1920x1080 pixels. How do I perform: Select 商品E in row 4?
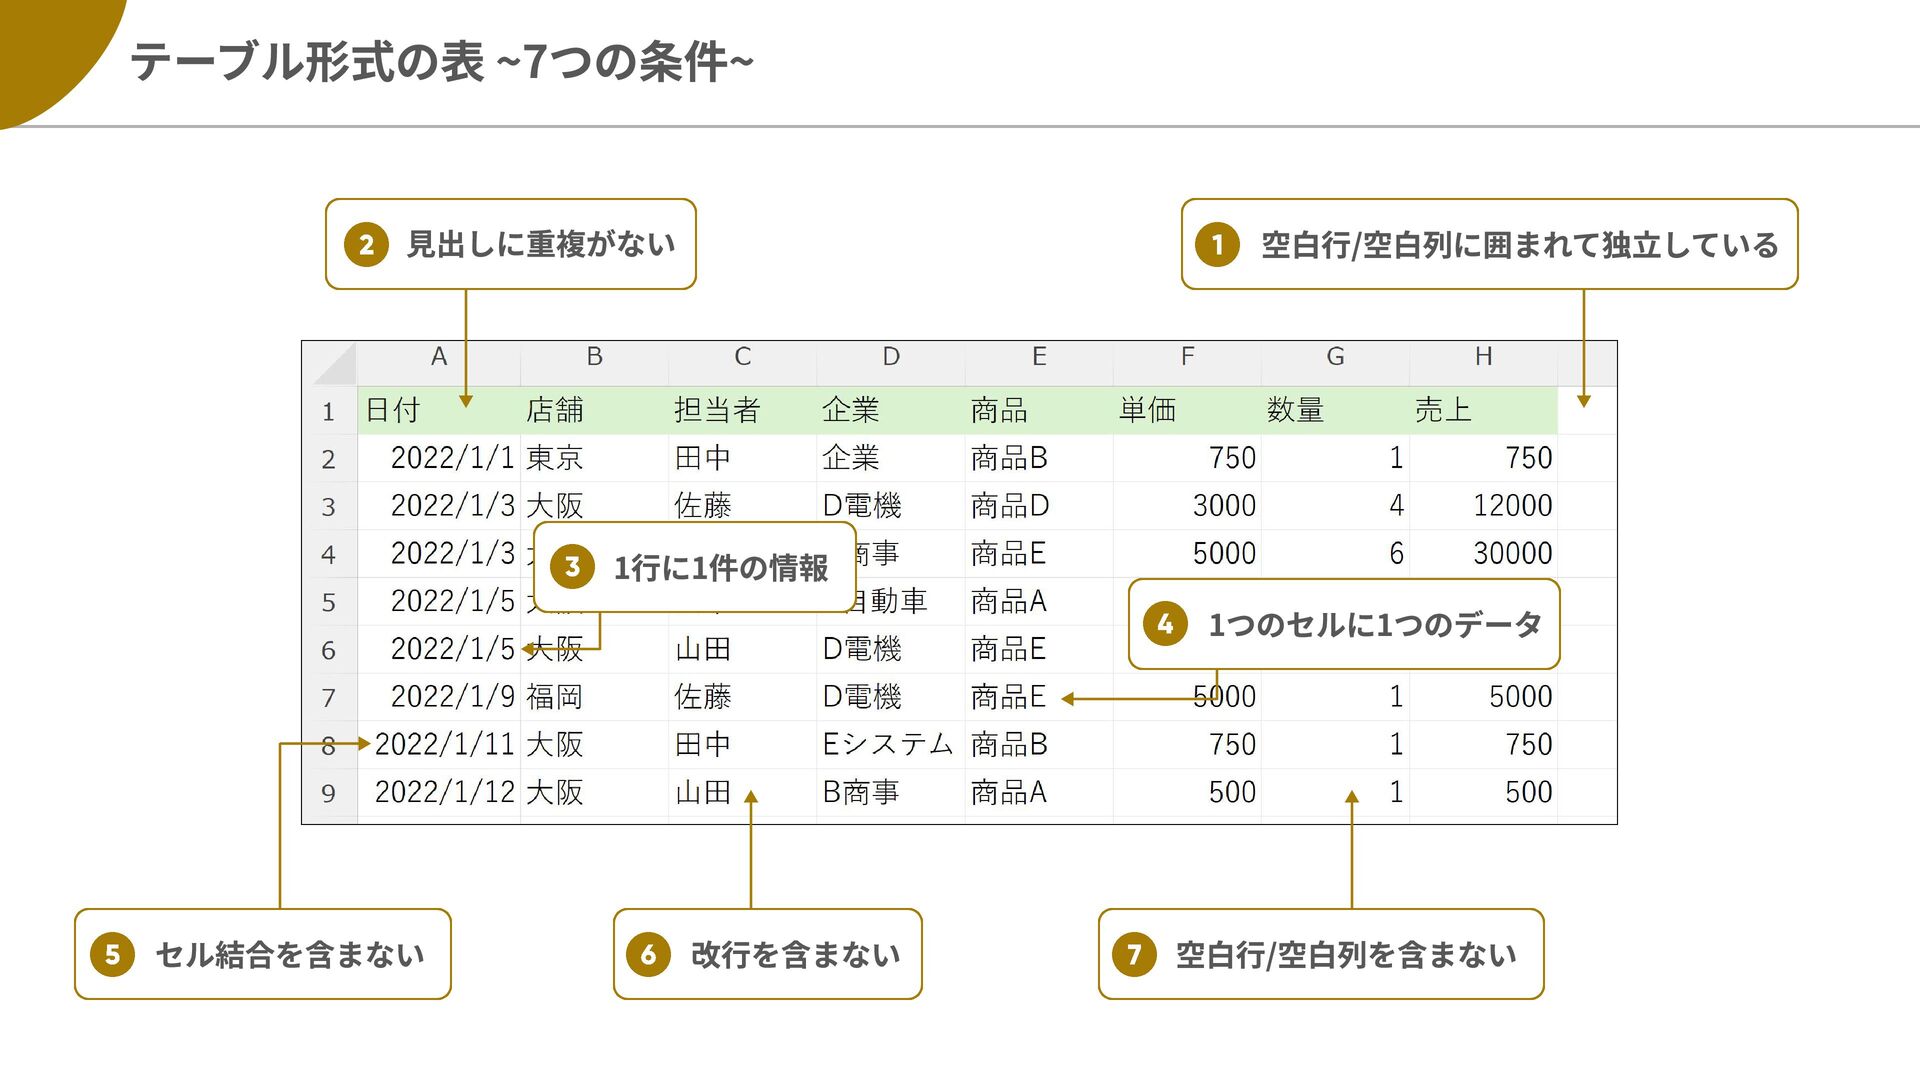(x=1039, y=554)
